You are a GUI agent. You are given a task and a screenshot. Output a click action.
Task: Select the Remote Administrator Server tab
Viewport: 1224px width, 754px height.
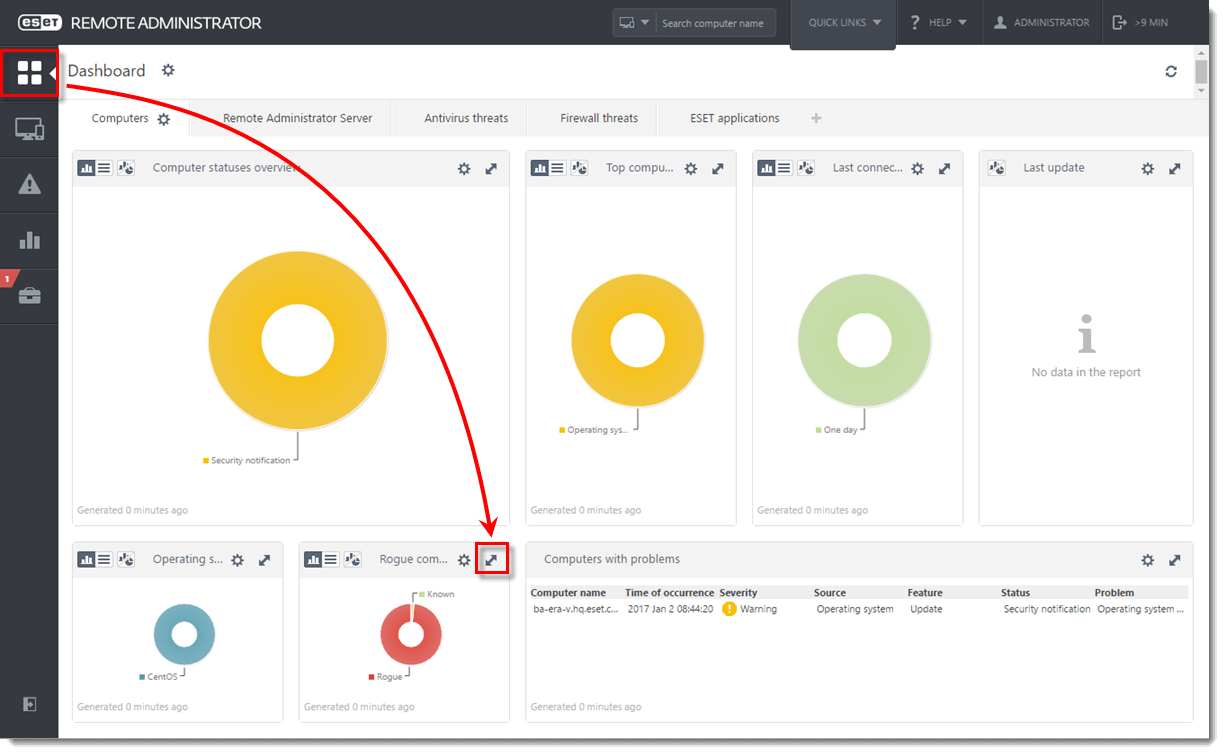coord(297,118)
